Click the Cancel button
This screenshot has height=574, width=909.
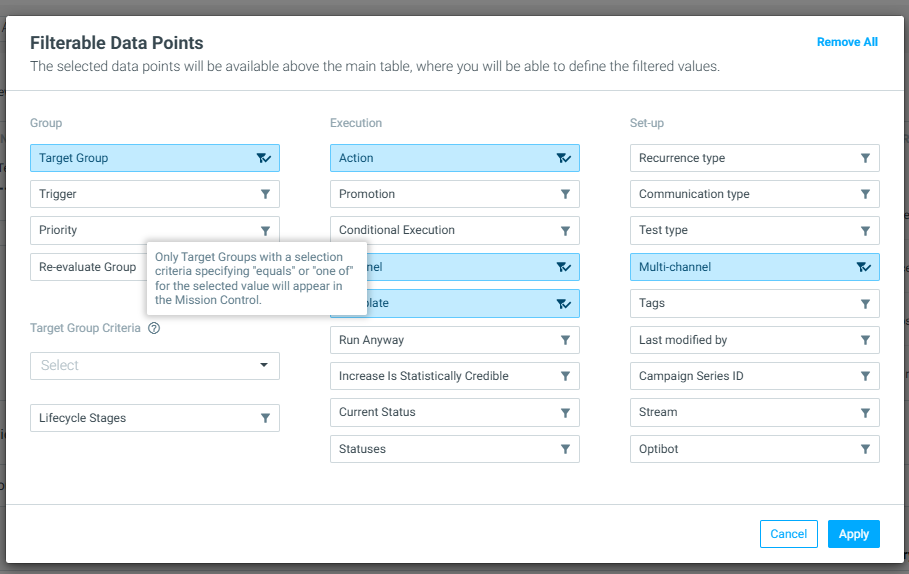click(788, 534)
